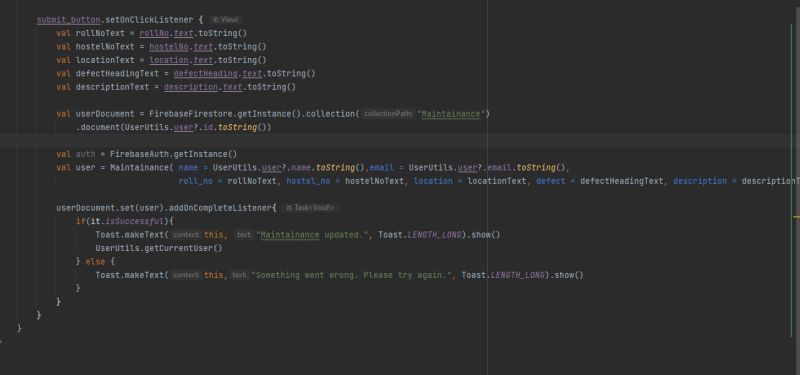Click the collectionPath parameter hint
The width and height of the screenshot is (800, 375).
388,114
